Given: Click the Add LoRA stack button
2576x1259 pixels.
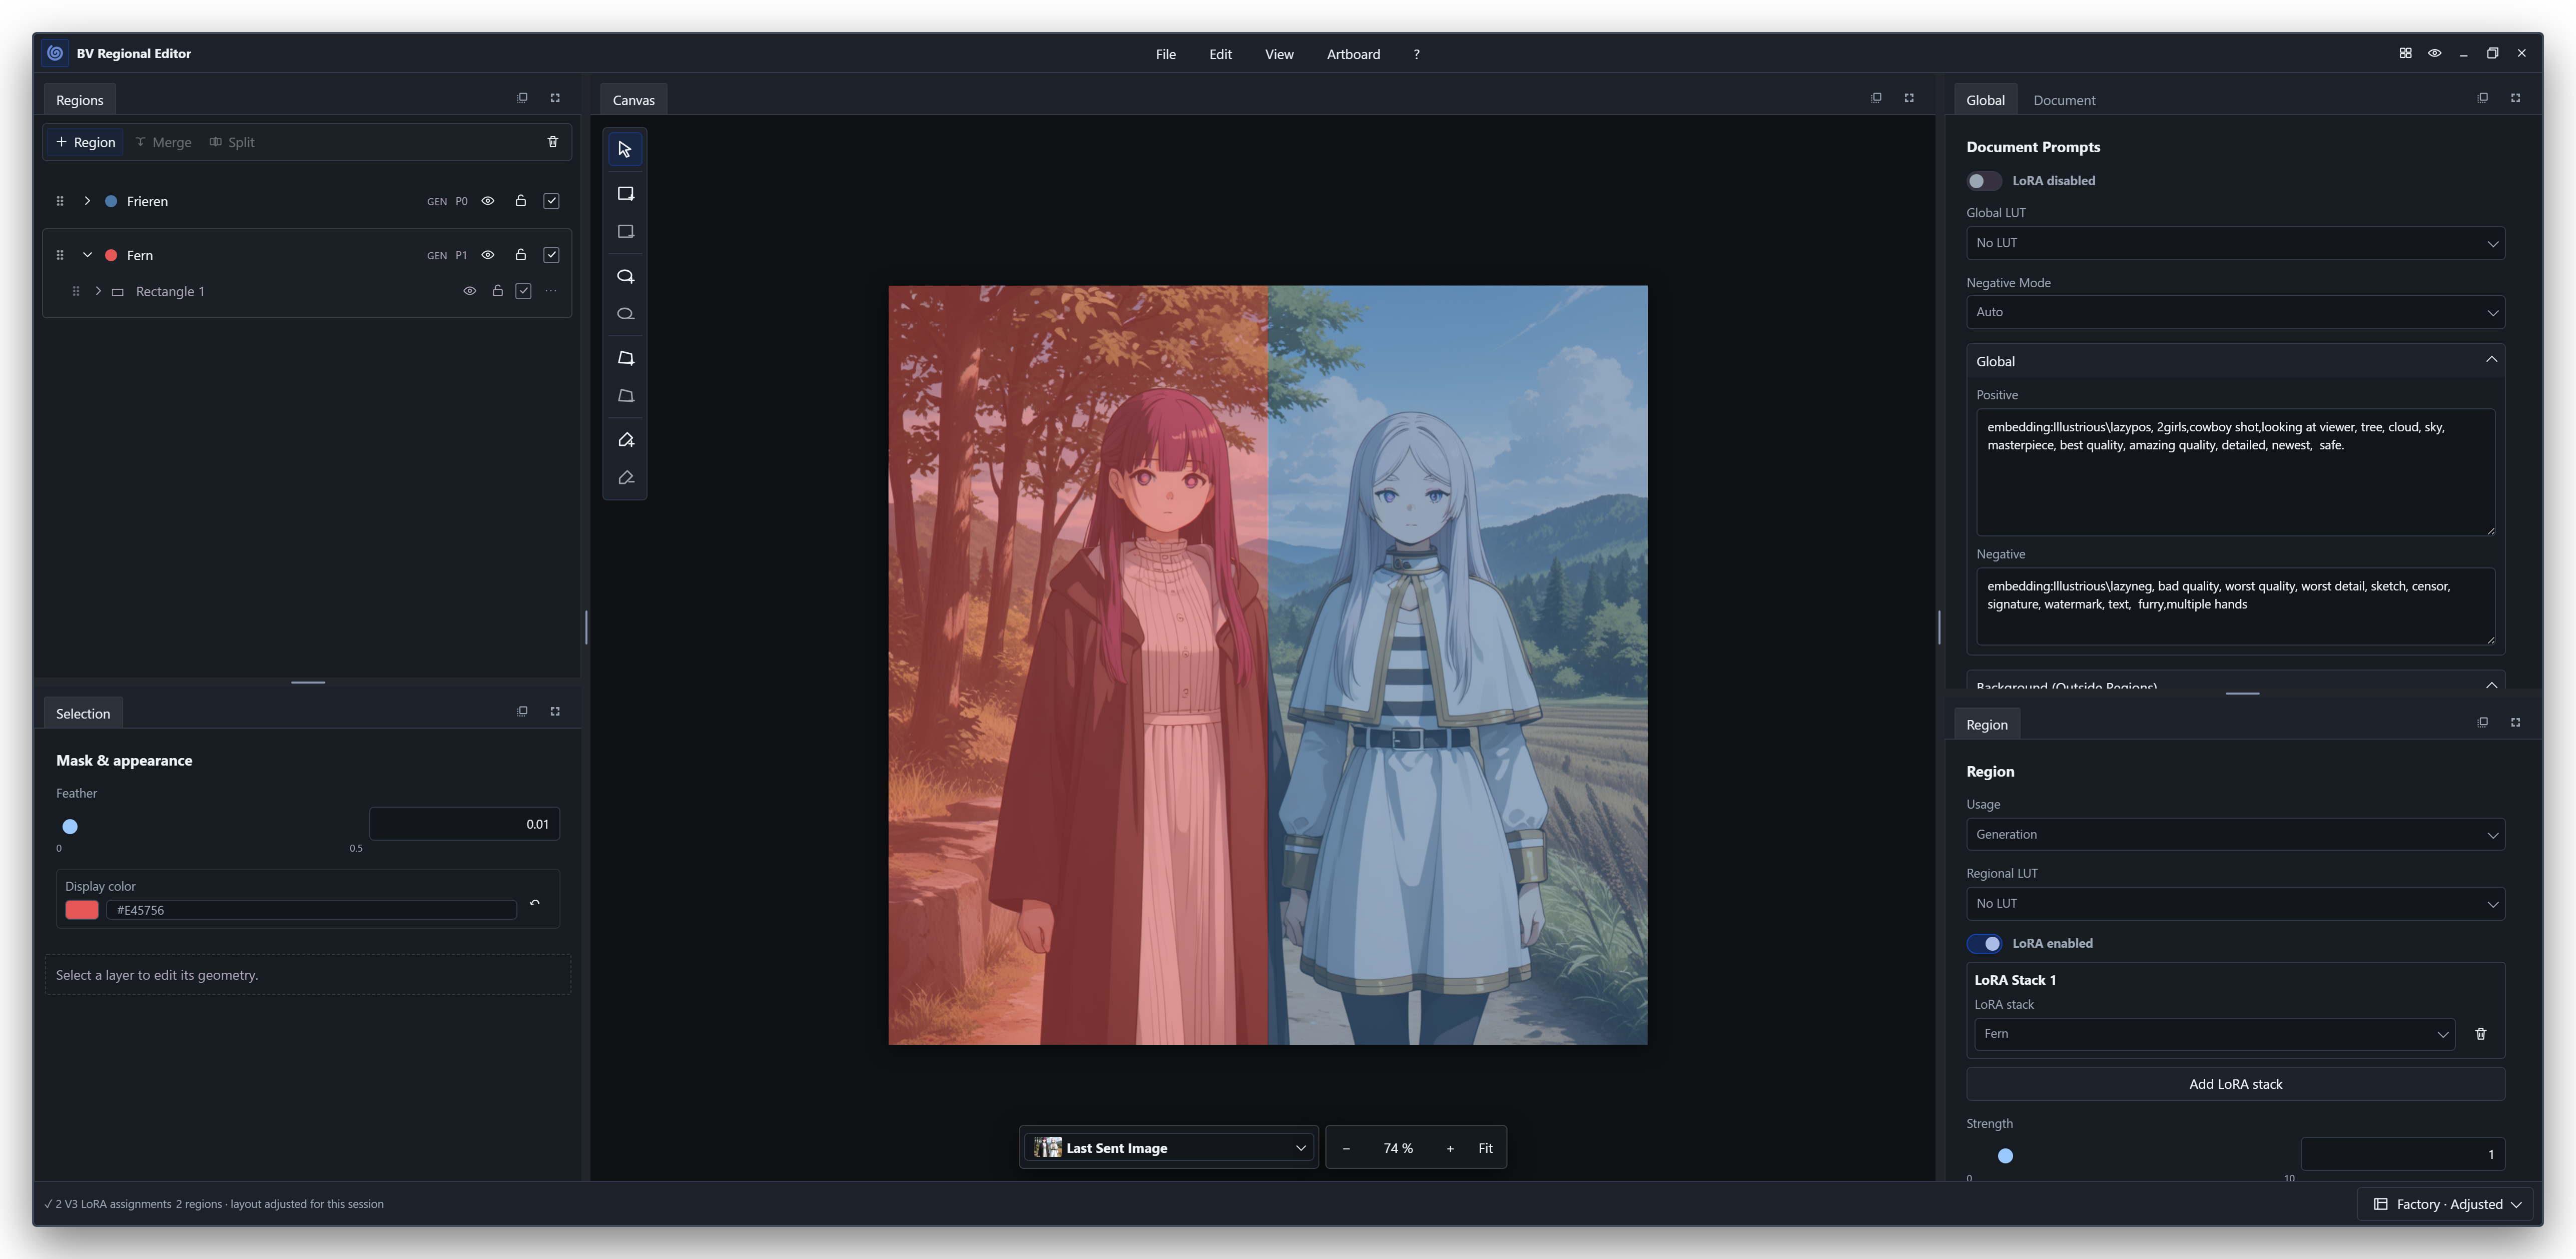Looking at the screenshot, I should [2235, 1084].
